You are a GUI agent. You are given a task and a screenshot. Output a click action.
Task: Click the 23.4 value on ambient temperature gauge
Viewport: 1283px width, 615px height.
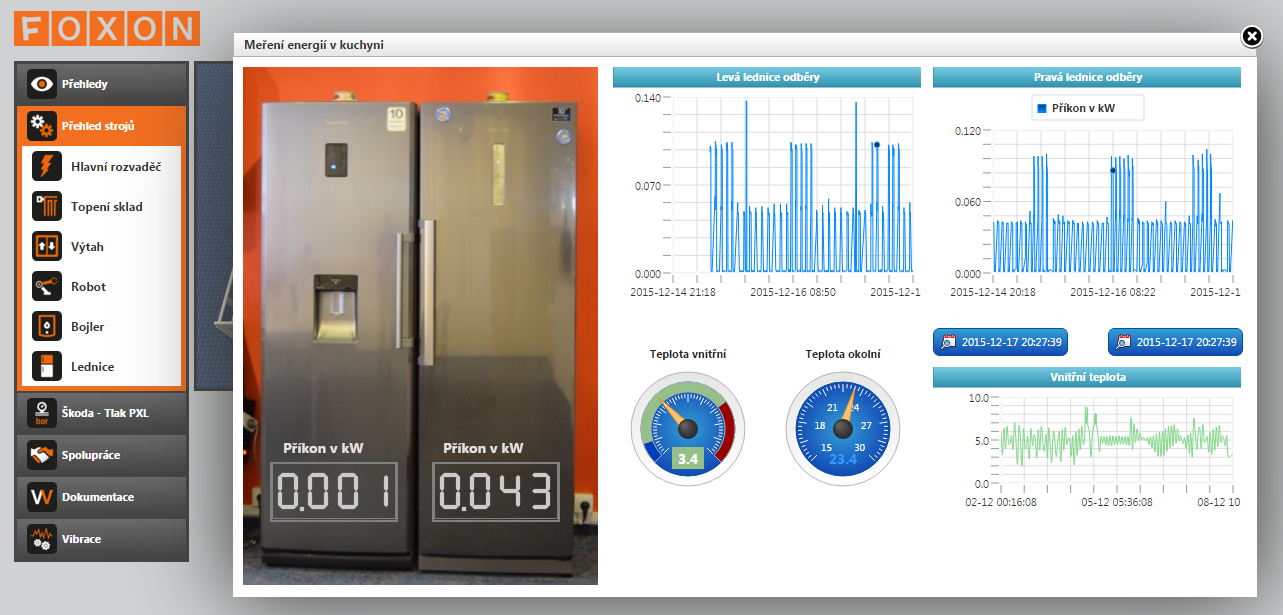coord(843,460)
